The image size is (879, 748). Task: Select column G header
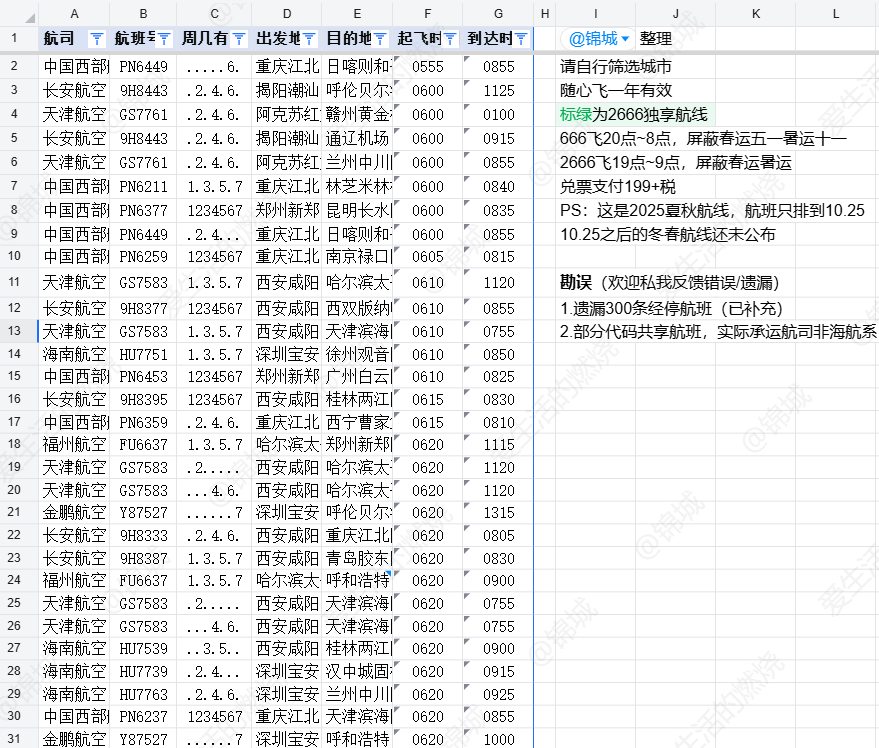pyautogui.click(x=498, y=13)
